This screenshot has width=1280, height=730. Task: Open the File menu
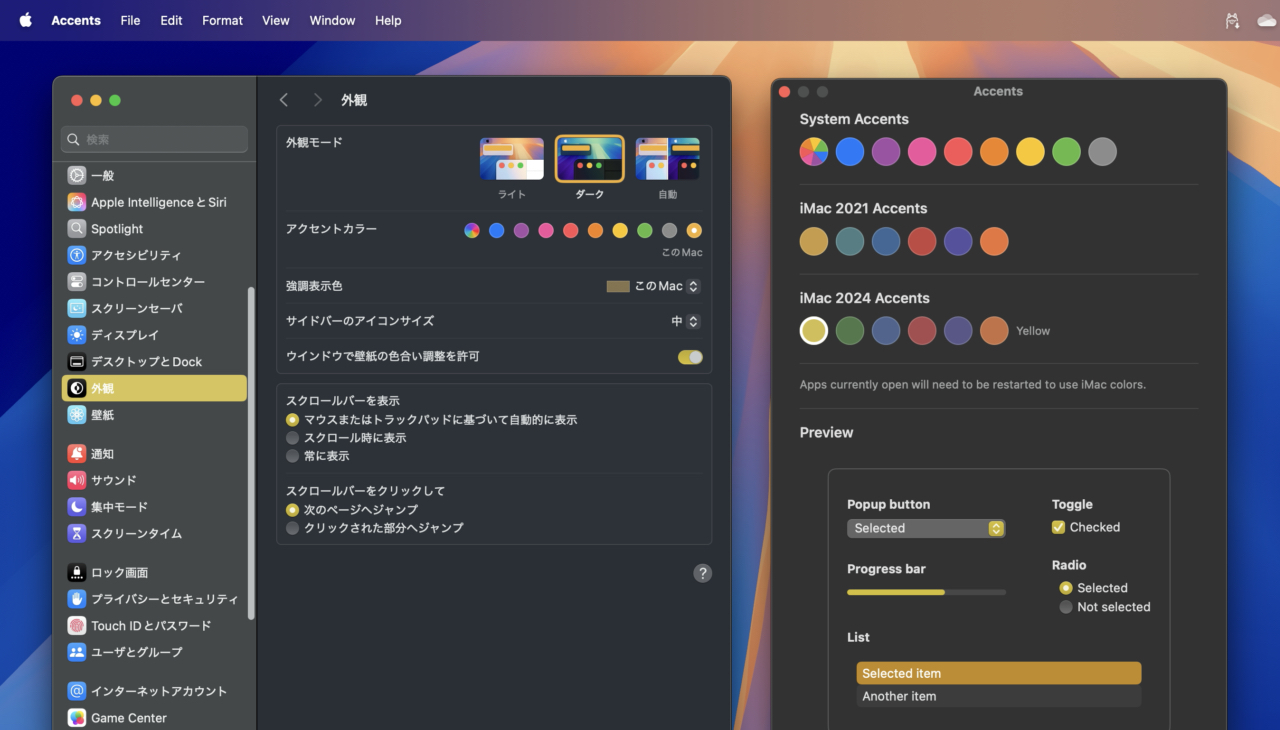130,20
